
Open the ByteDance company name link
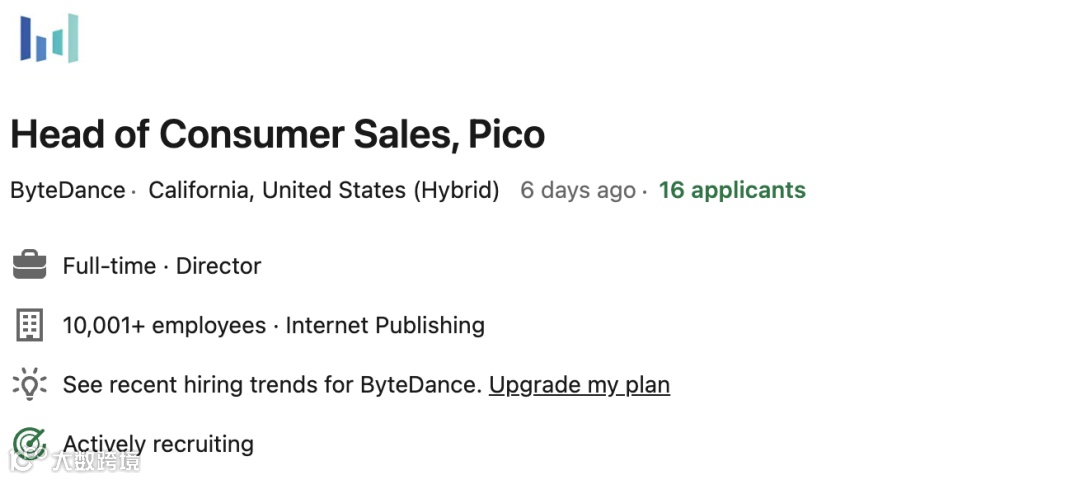(68, 190)
